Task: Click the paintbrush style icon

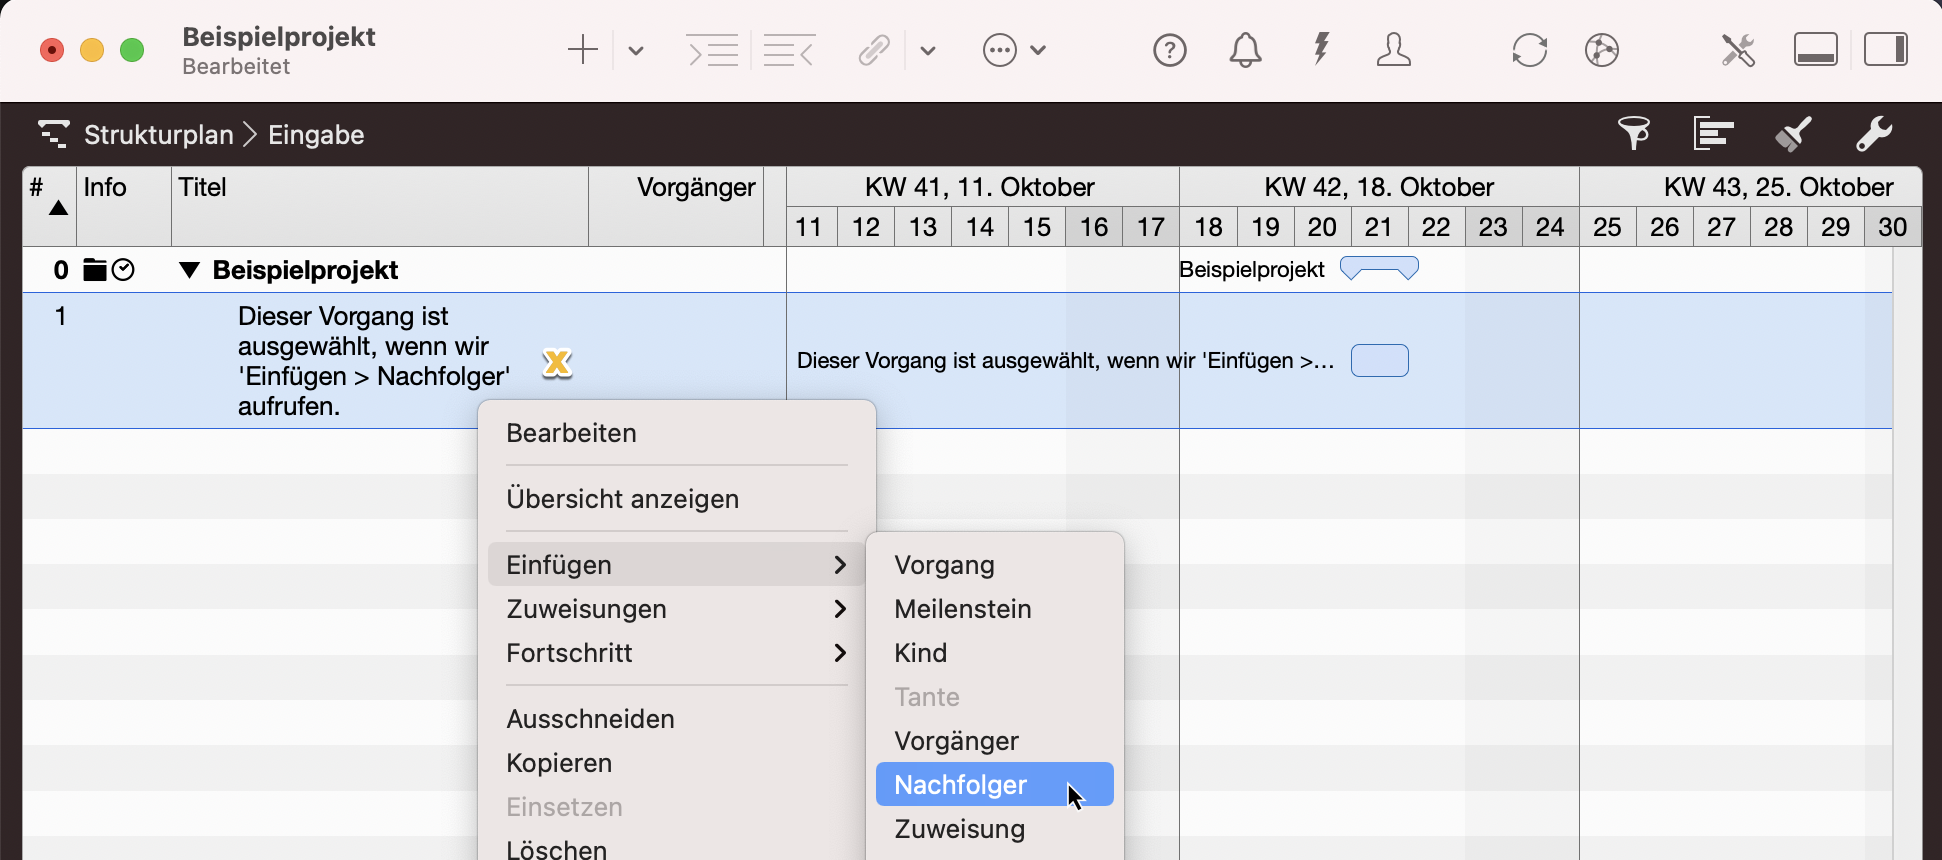Action: click(x=1793, y=133)
